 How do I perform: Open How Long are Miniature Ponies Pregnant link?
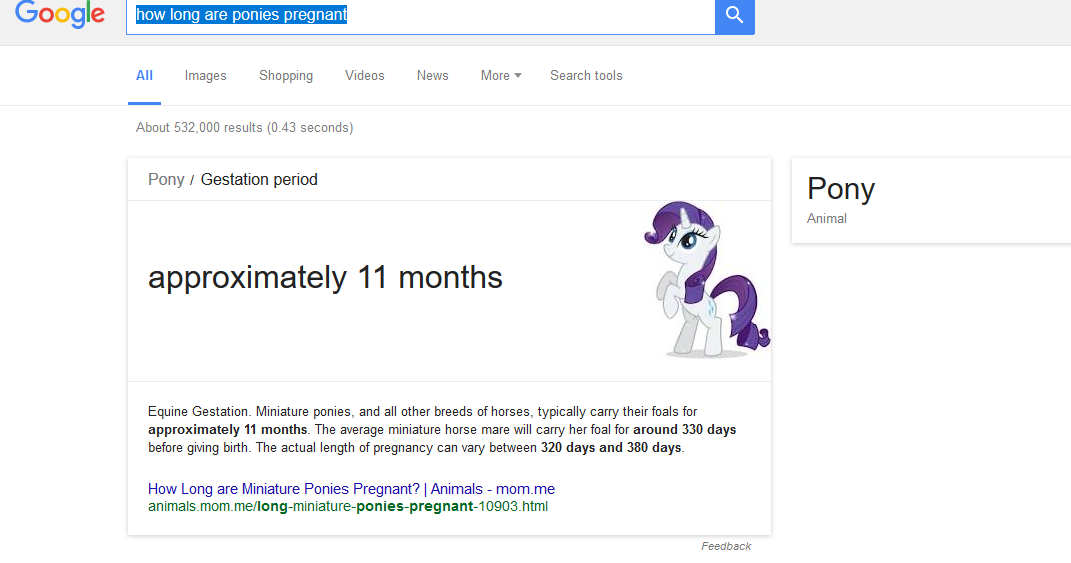point(351,489)
